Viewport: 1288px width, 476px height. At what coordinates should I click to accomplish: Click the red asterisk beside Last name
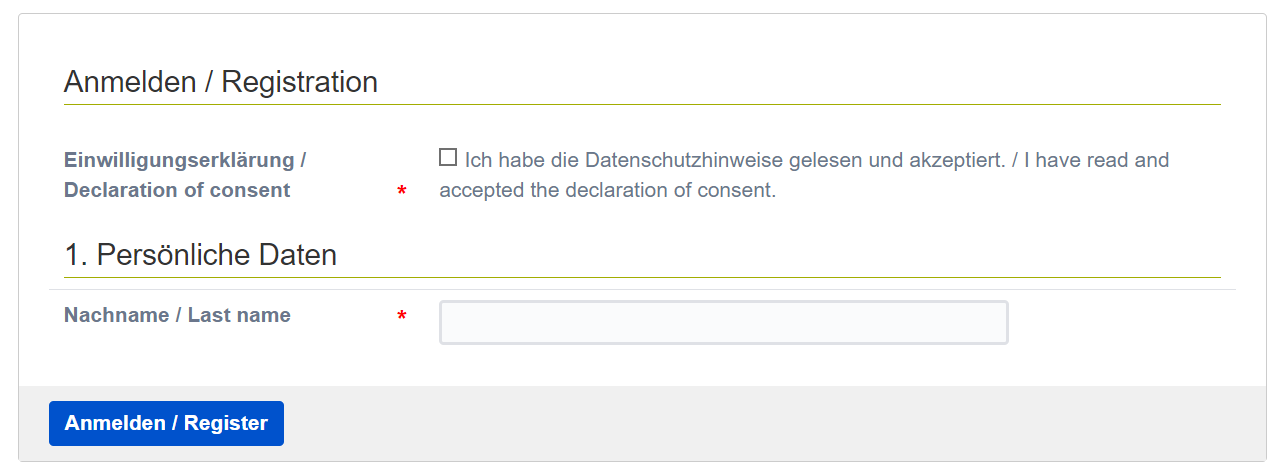[402, 317]
